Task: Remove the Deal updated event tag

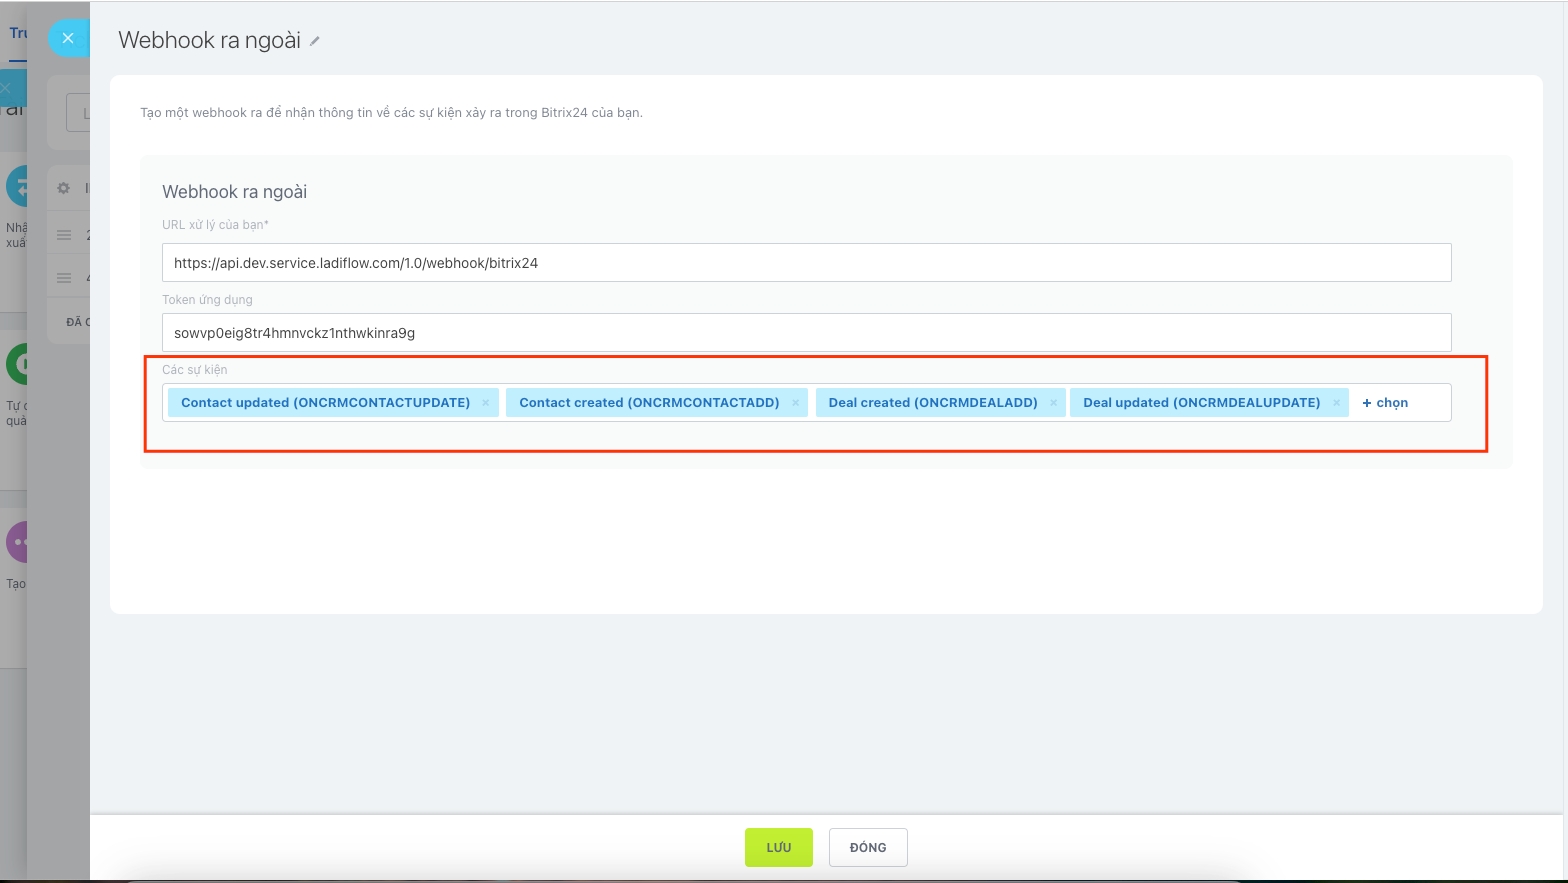Action: point(1337,403)
